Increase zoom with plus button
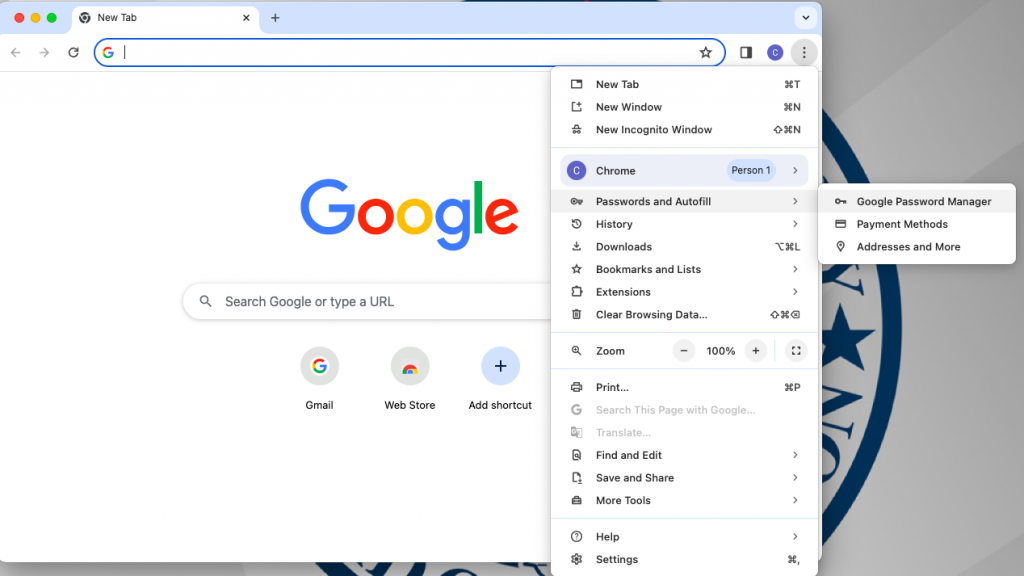 [x=756, y=351]
